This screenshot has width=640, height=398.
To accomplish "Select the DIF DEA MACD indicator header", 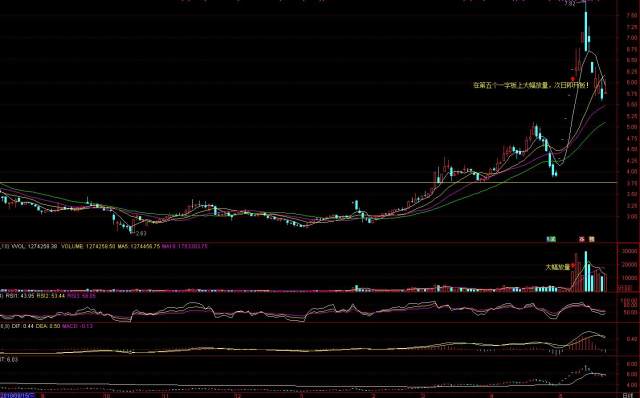I will 48,326.
